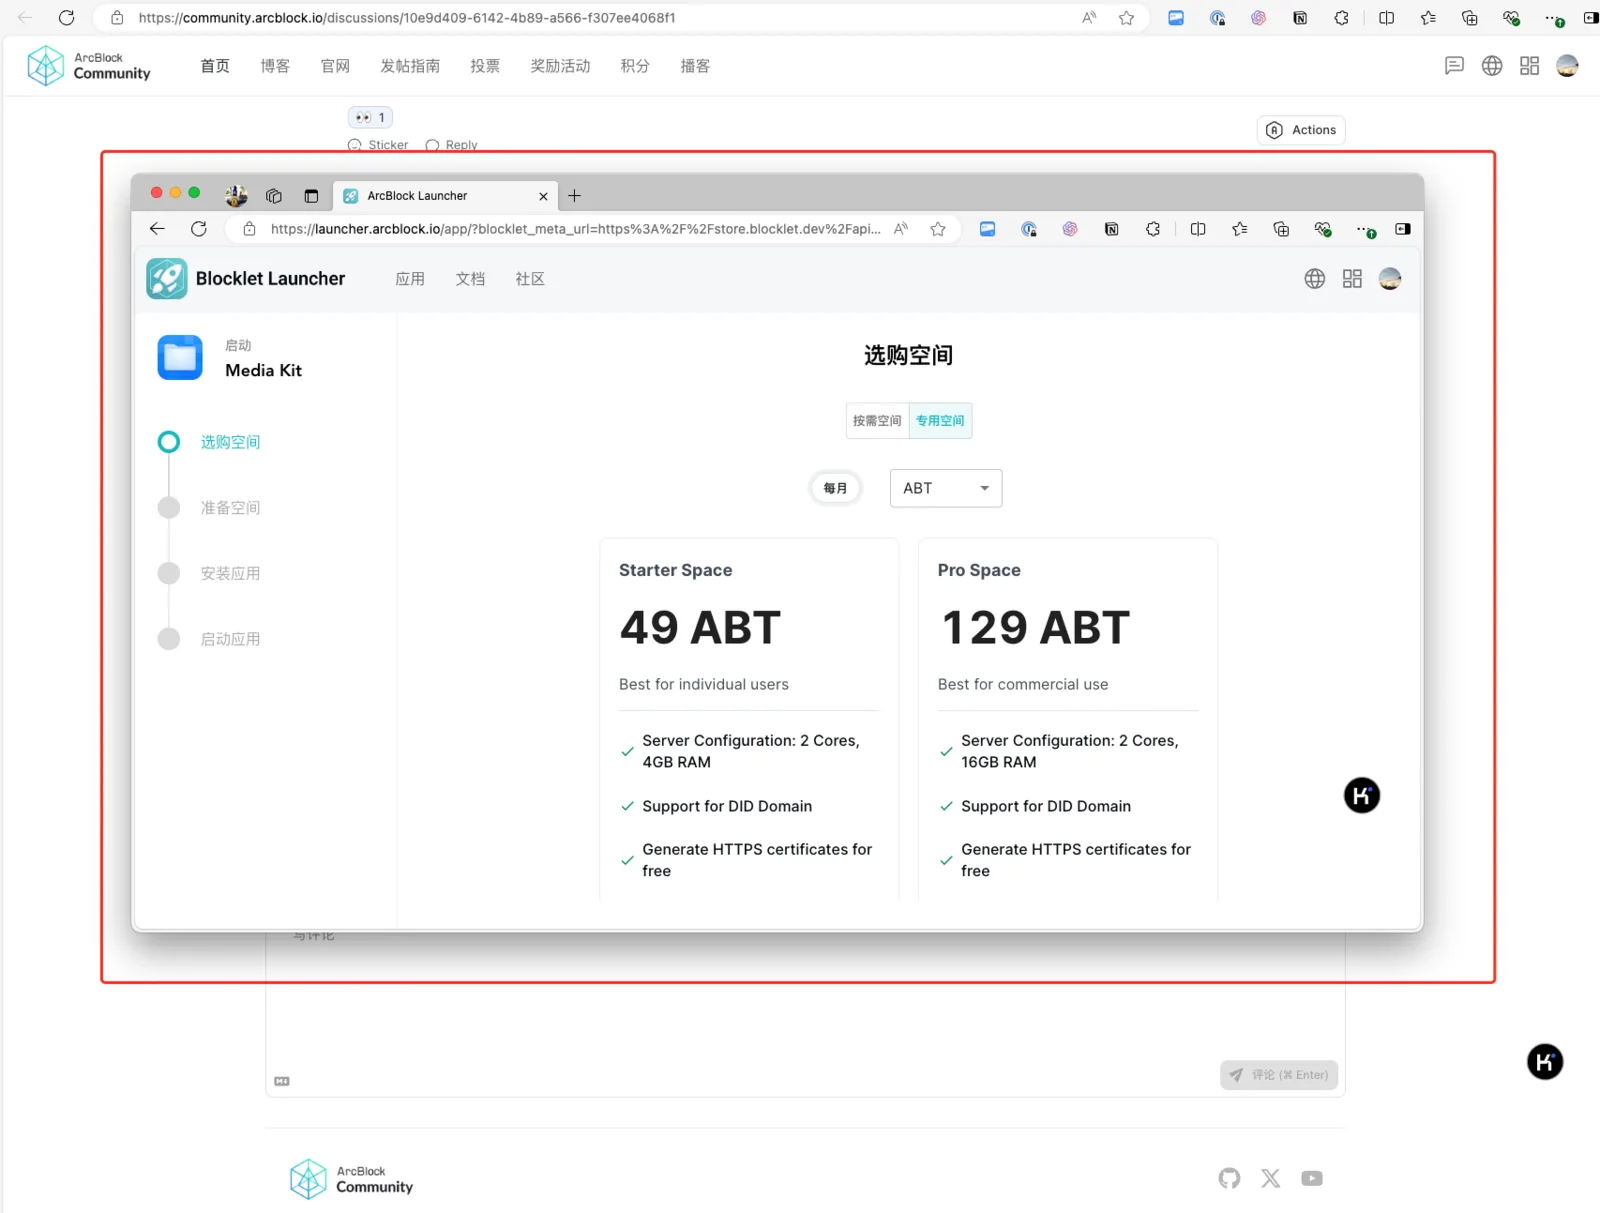The height and width of the screenshot is (1213, 1600).
Task: Click ArcBlock Community footer logo
Action: (351, 1179)
